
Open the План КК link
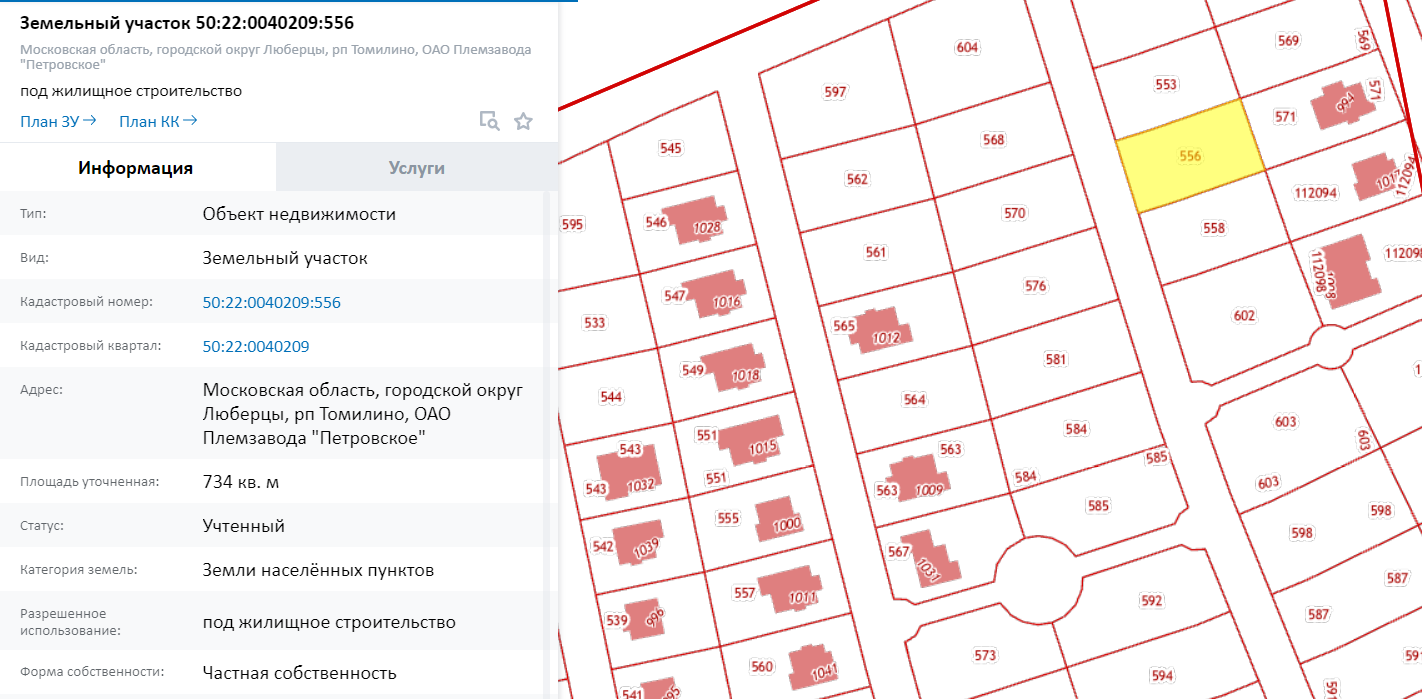click(x=158, y=121)
